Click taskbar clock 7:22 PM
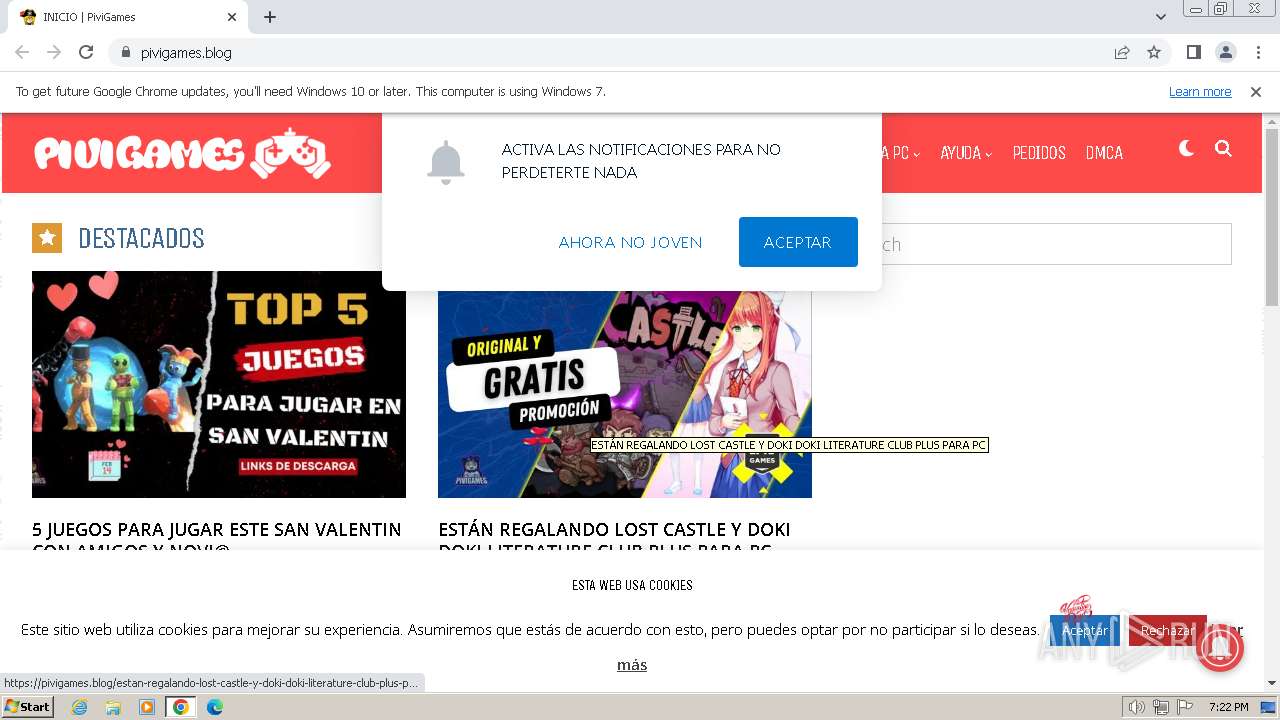Image resolution: width=1280 pixels, height=720 pixels. pyautogui.click(x=1229, y=707)
